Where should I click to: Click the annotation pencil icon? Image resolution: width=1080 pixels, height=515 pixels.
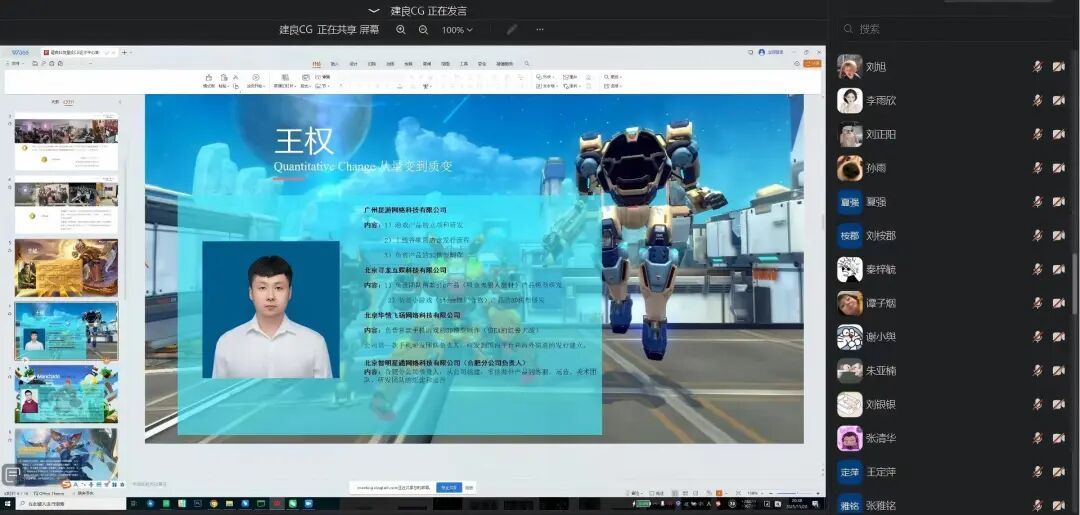pos(512,30)
